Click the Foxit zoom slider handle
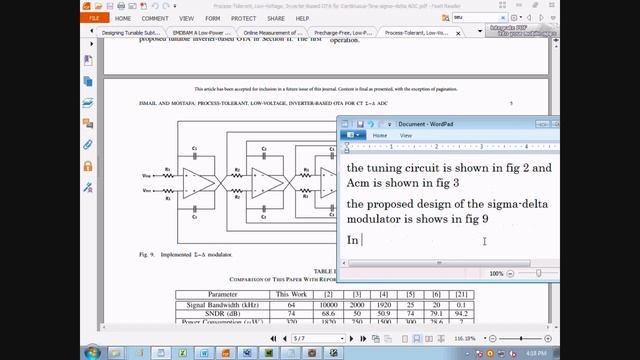This screenshot has width=640, height=360. point(521,339)
